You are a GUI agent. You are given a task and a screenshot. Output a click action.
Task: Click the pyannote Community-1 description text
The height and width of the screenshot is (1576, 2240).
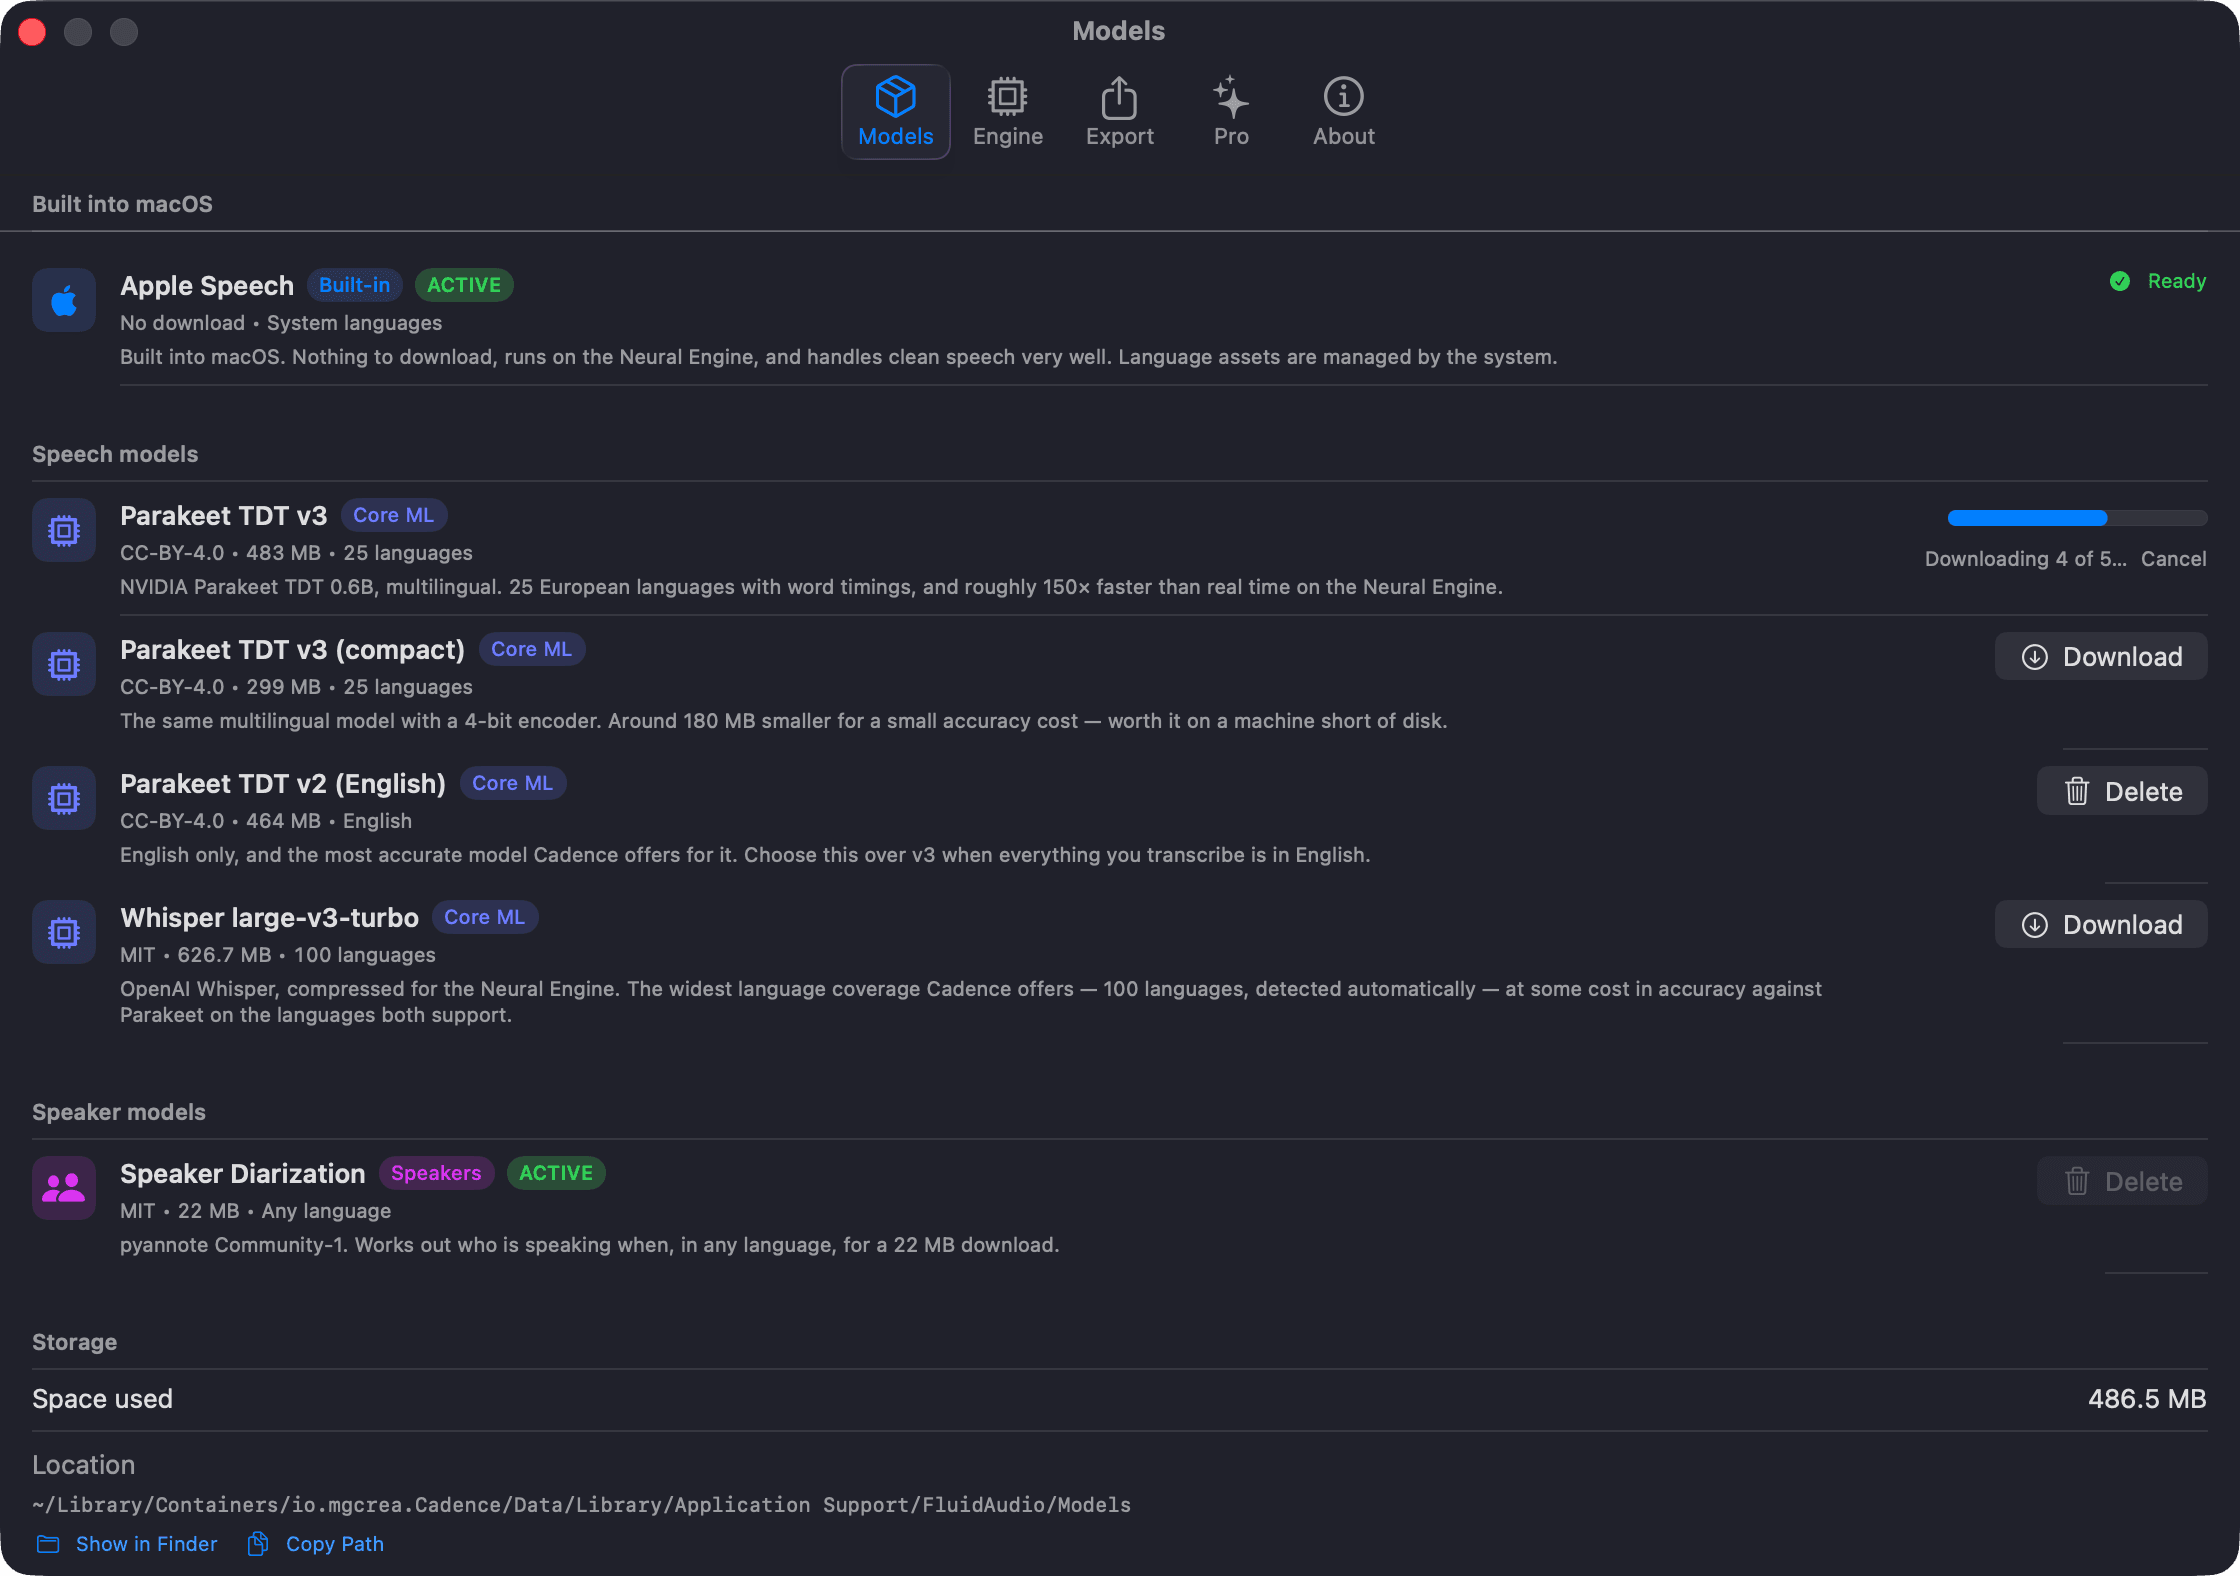[589, 1244]
